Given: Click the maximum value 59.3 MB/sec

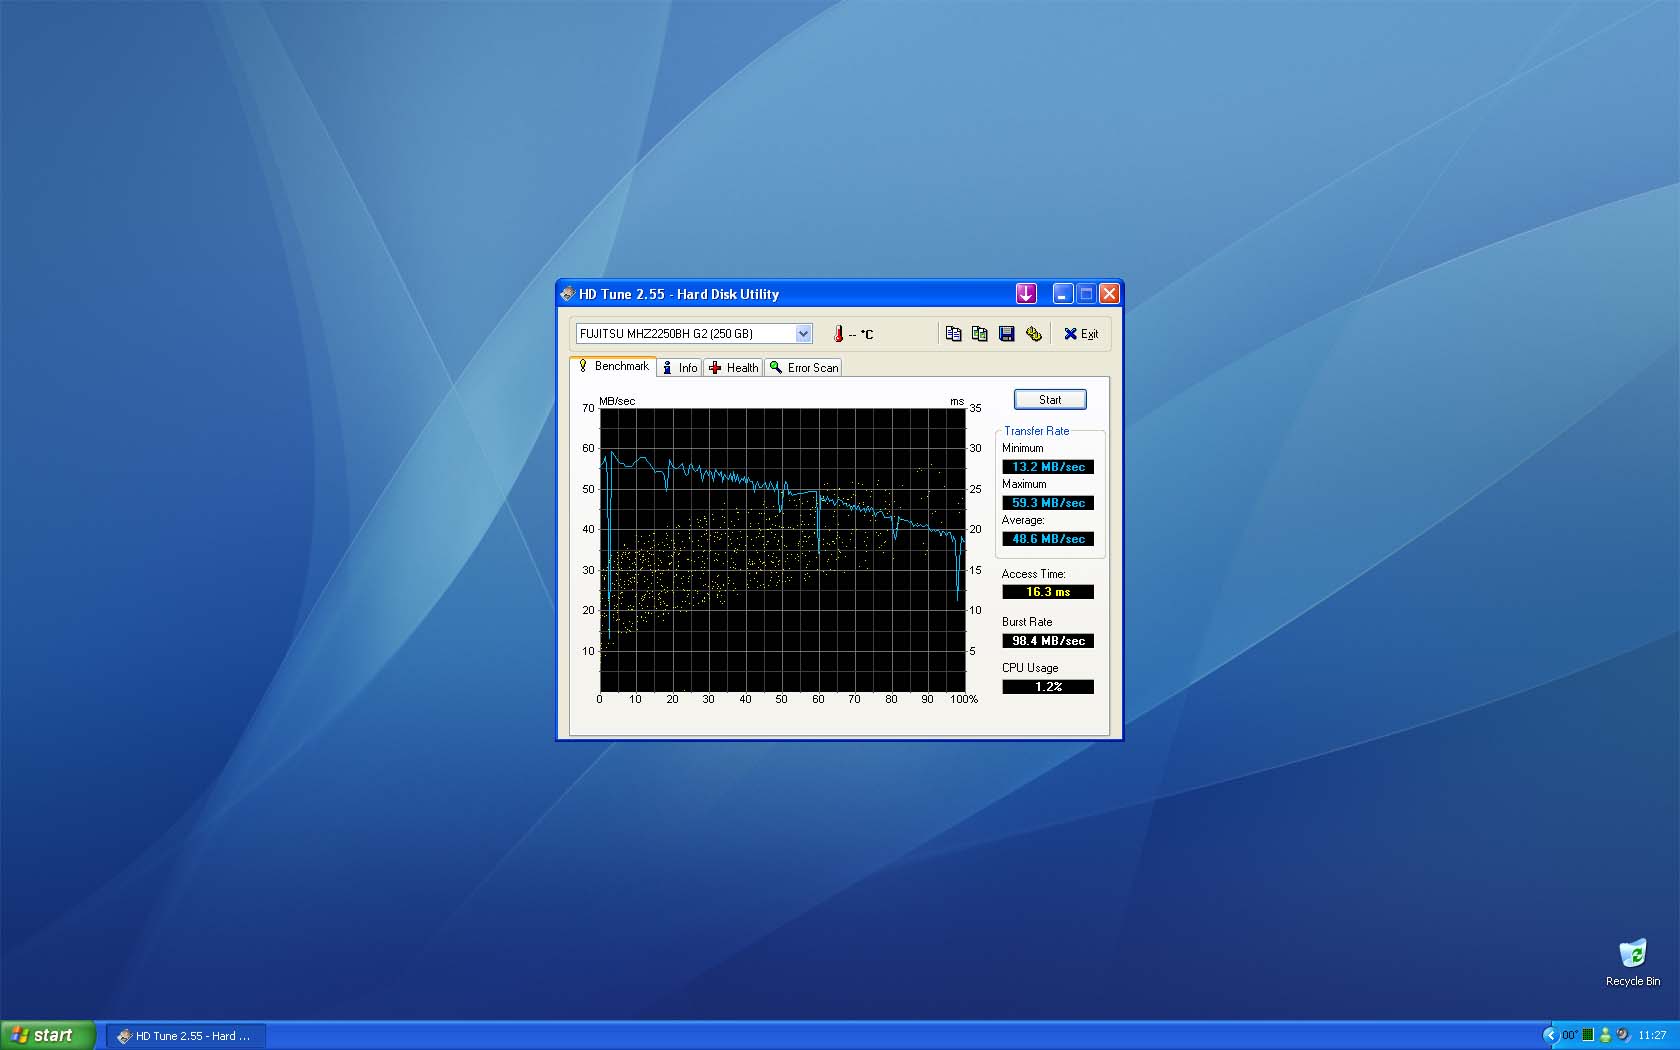Looking at the screenshot, I should click(1048, 503).
